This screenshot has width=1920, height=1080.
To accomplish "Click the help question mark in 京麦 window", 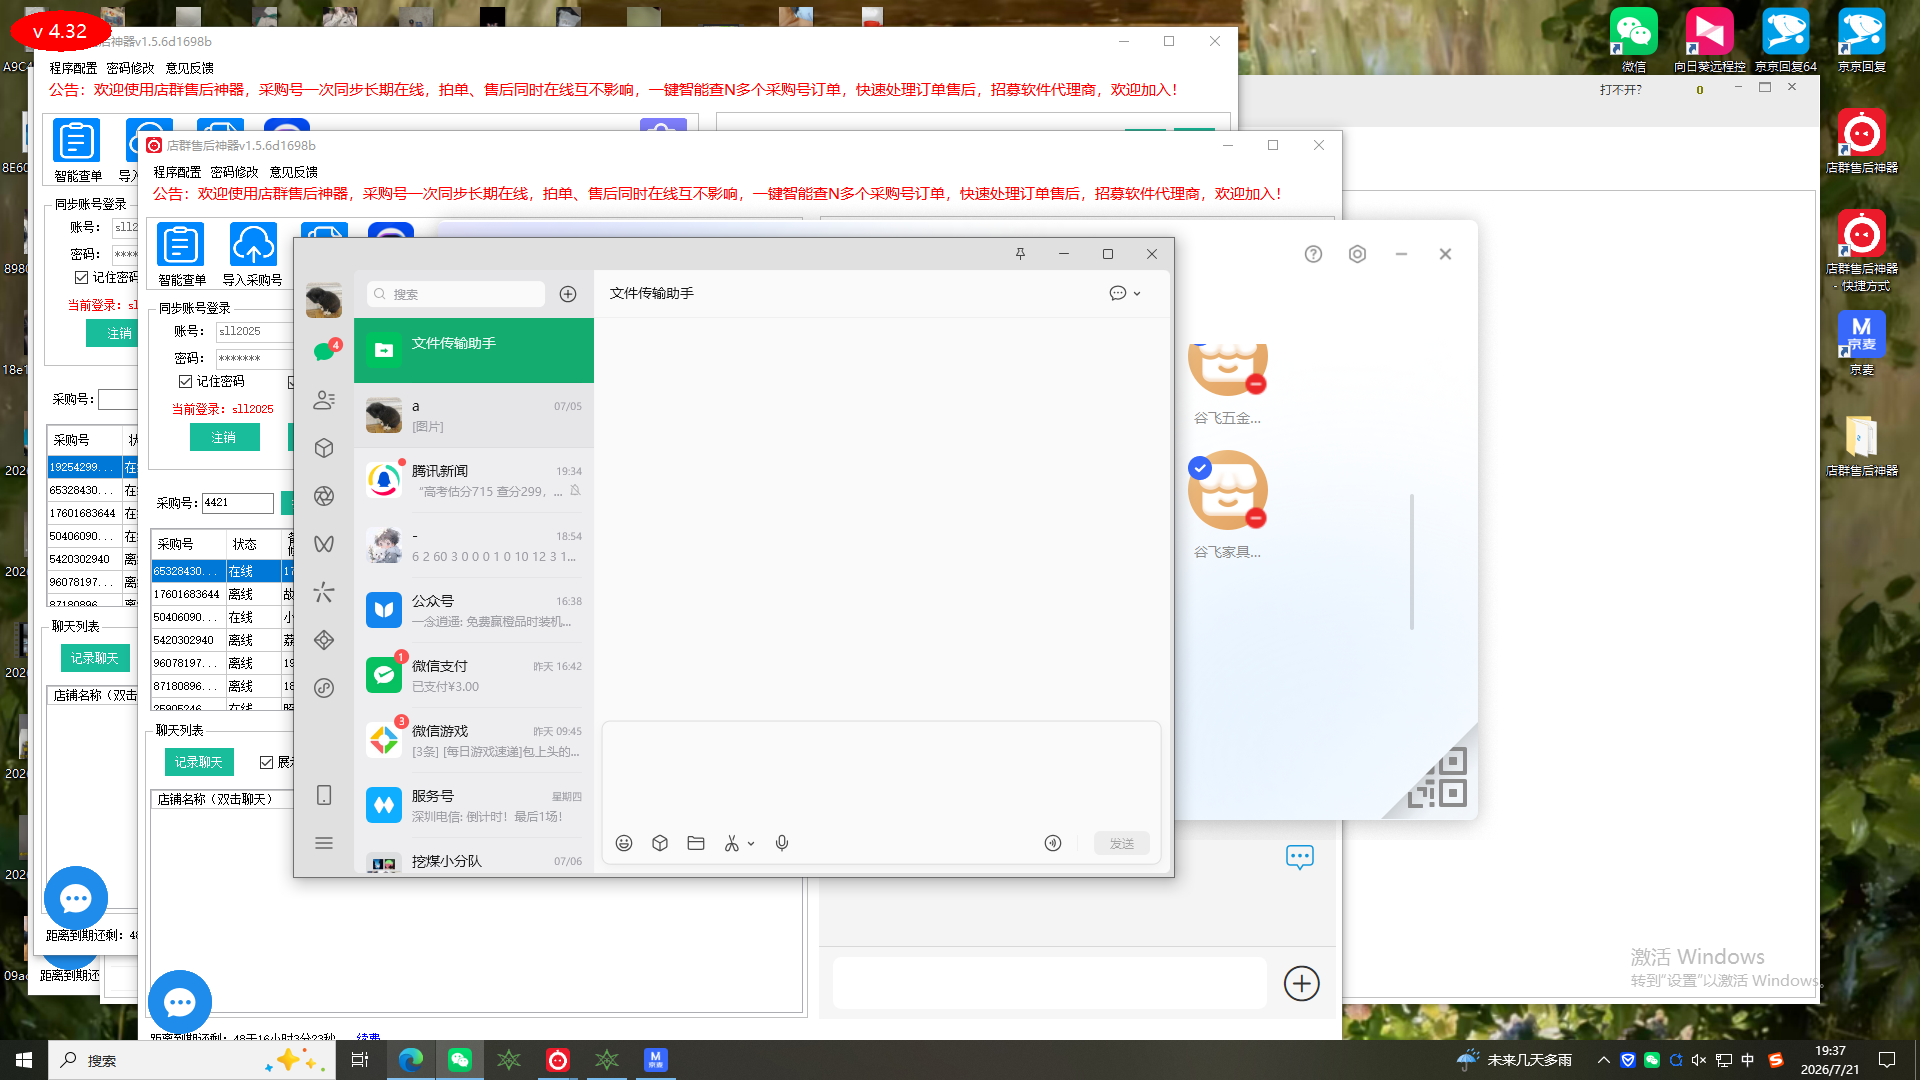I will [1313, 254].
